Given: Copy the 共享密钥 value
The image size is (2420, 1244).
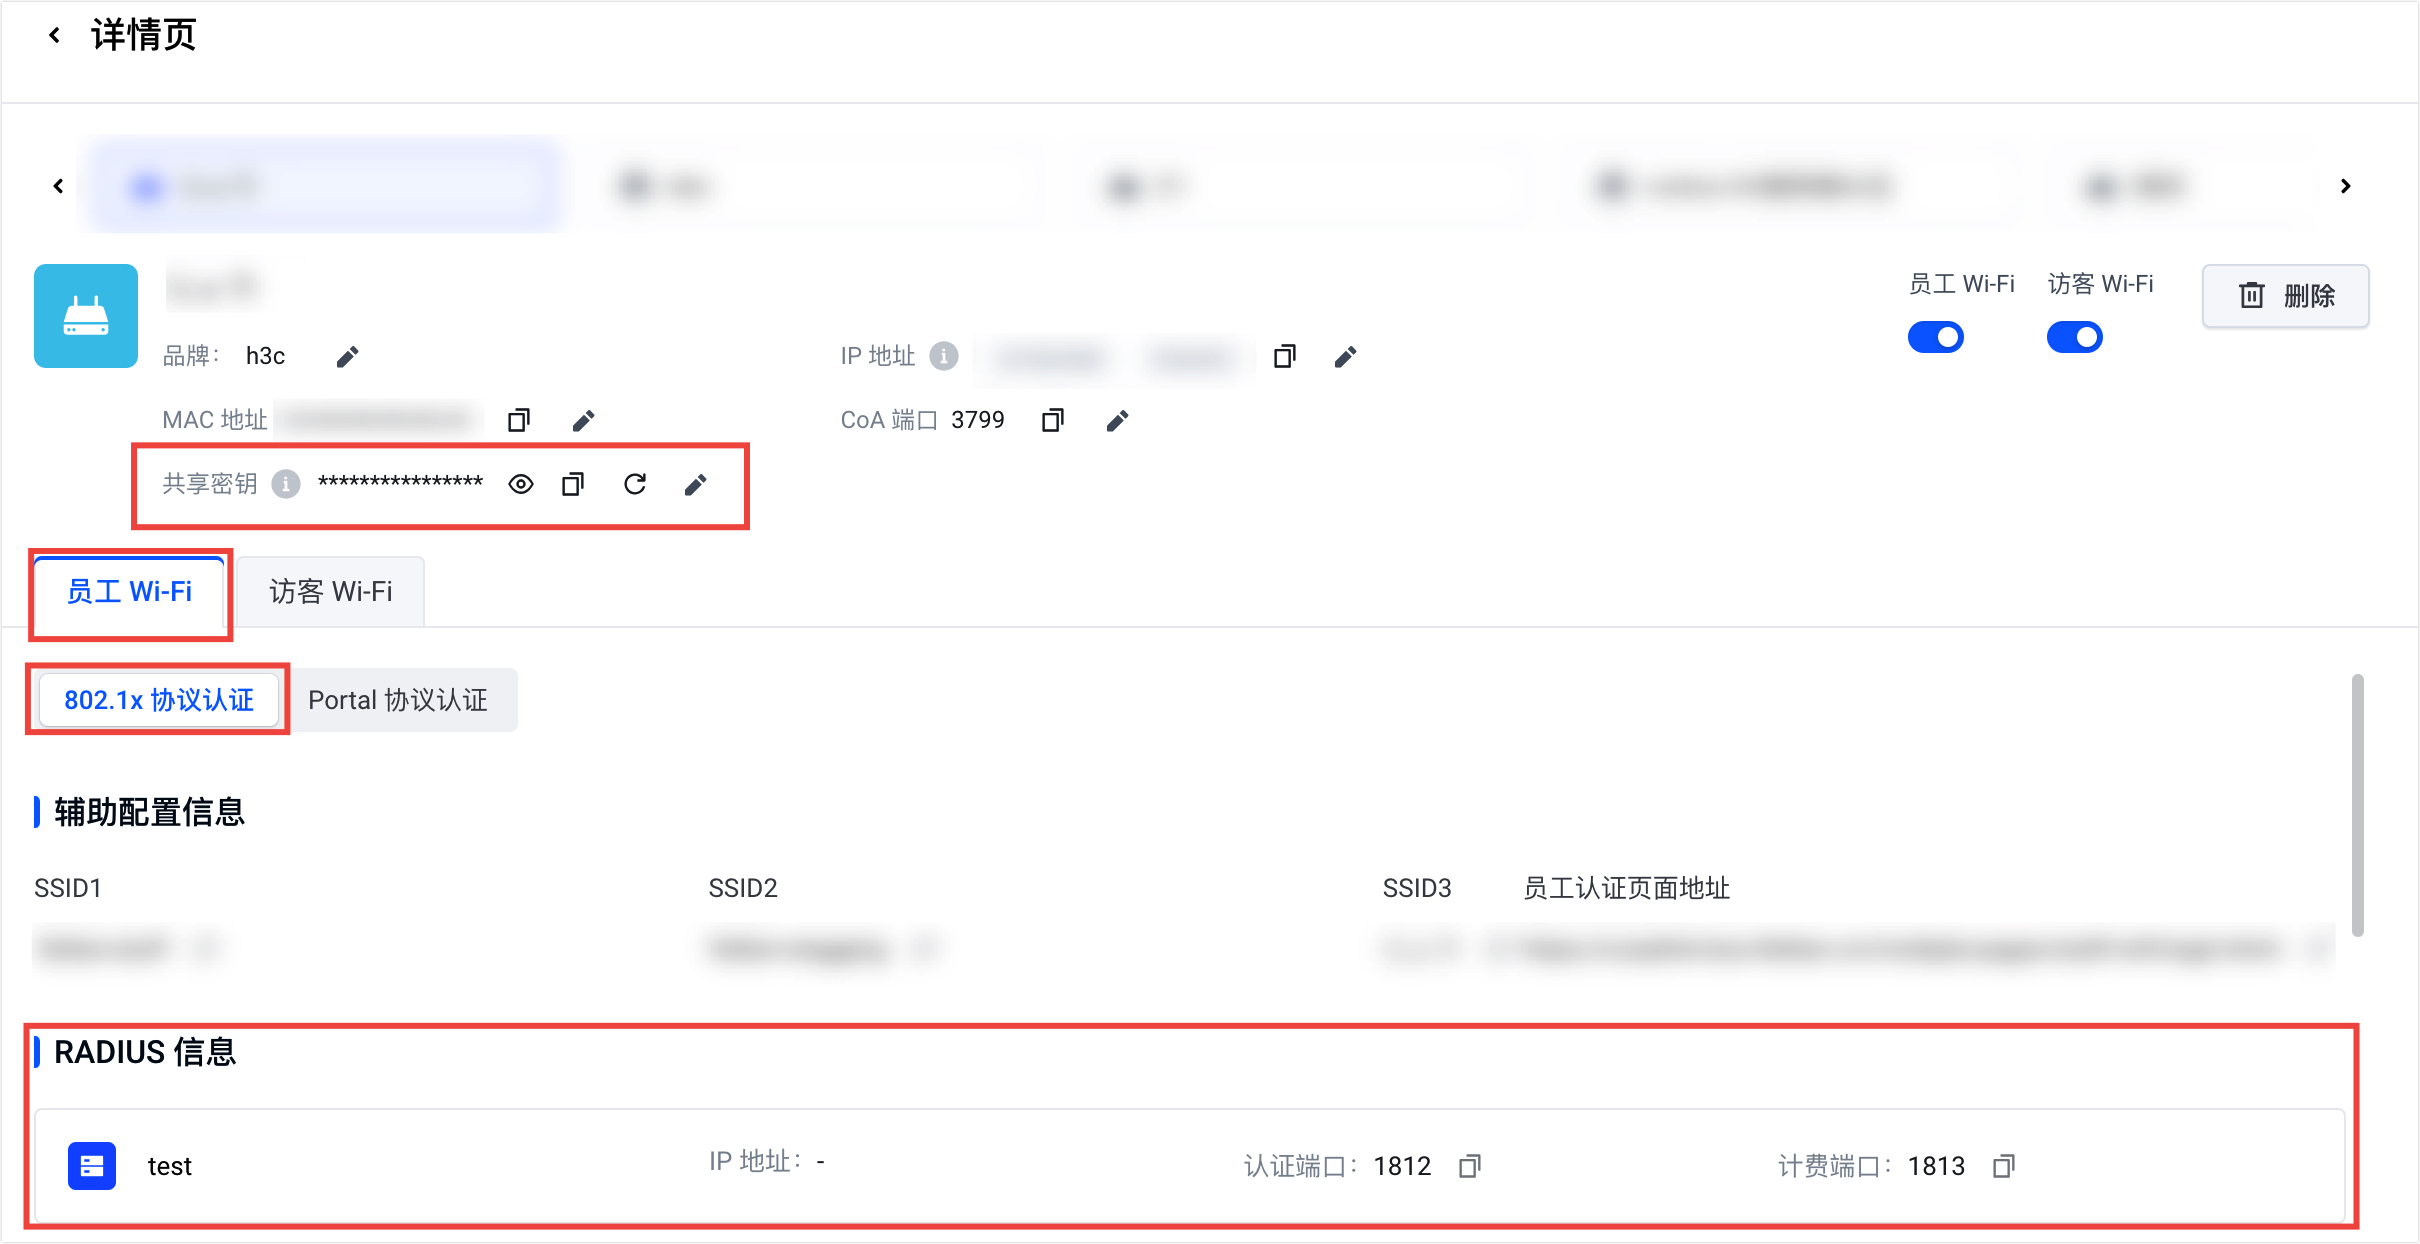Looking at the screenshot, I should tap(573, 485).
